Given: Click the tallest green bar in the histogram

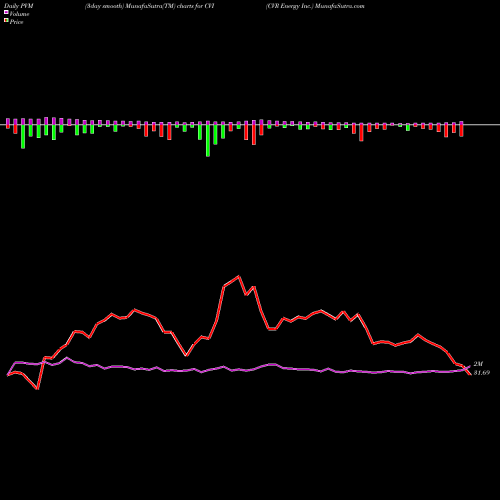Looking at the screenshot, I should (x=208, y=140).
